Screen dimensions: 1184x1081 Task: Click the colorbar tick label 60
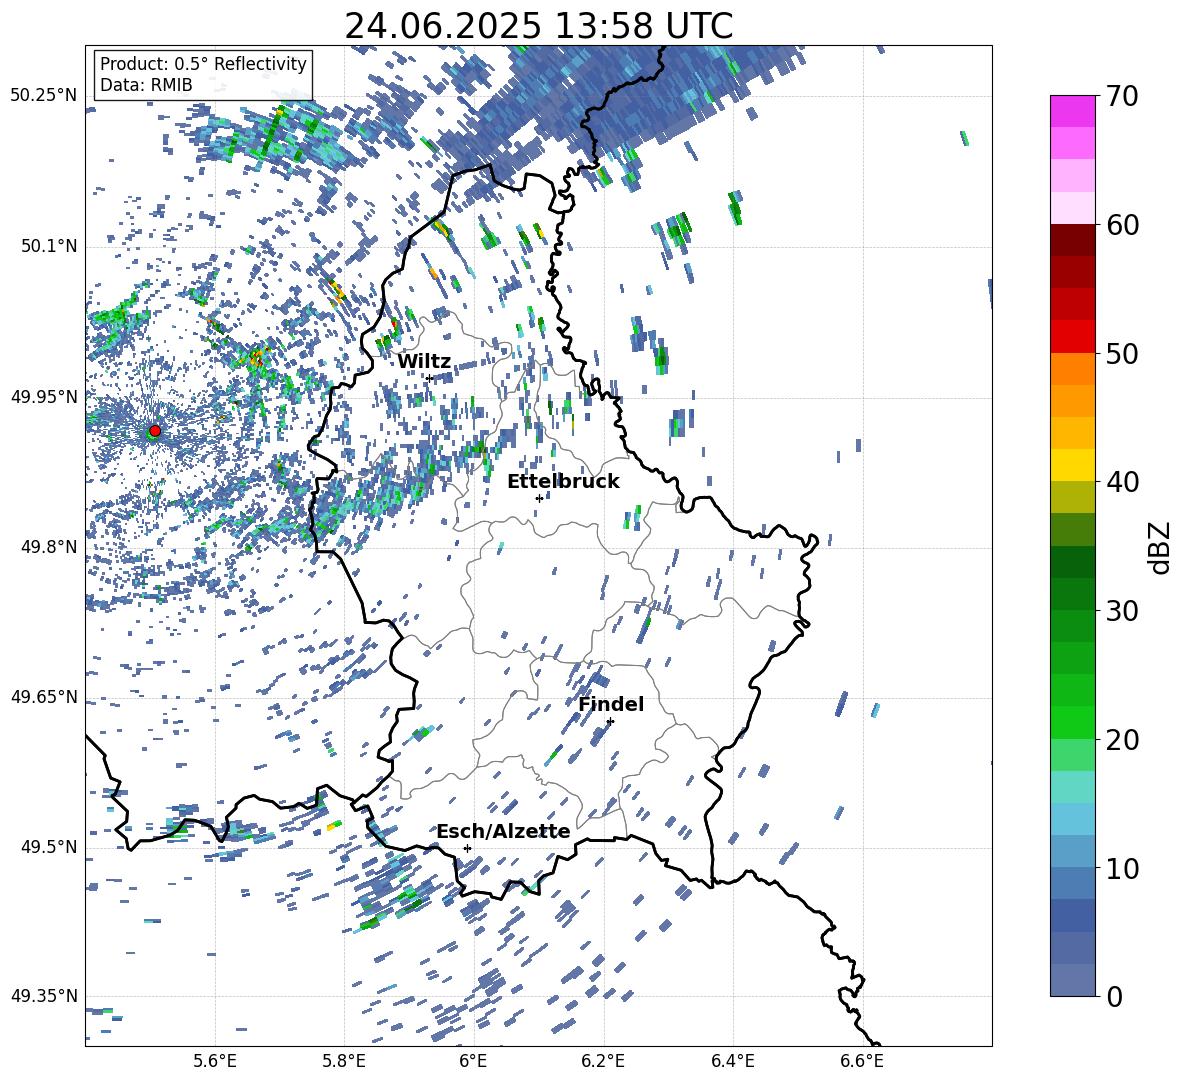point(1122,225)
